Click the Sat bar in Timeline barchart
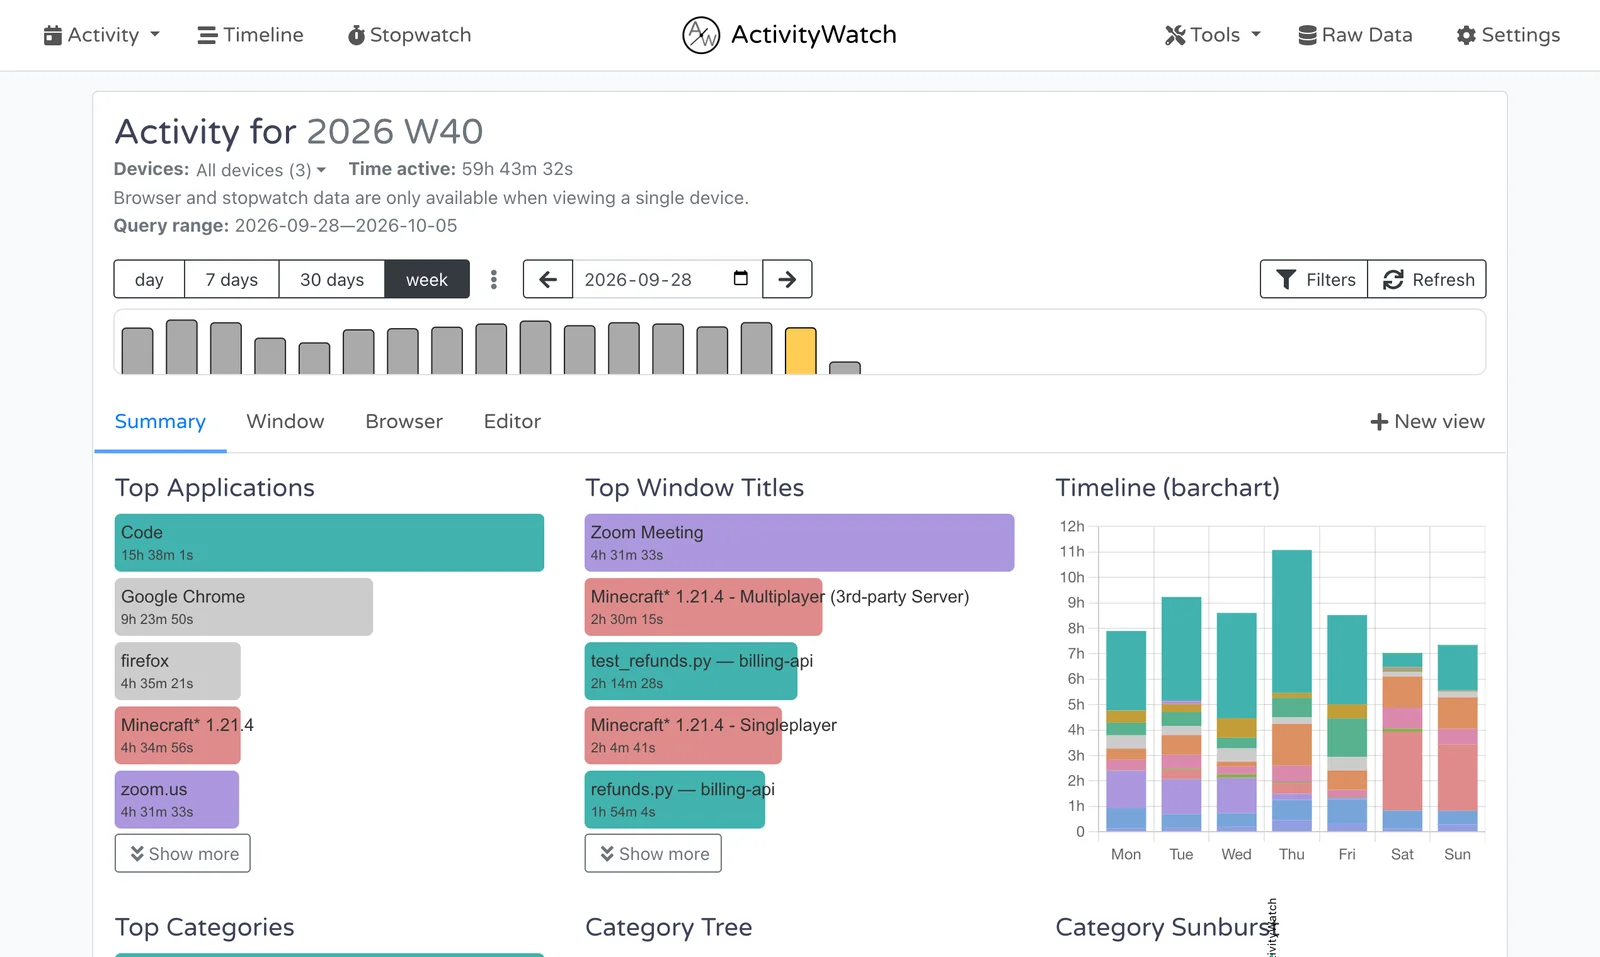Screen dimensions: 1600x957 pyautogui.click(x=1402, y=742)
